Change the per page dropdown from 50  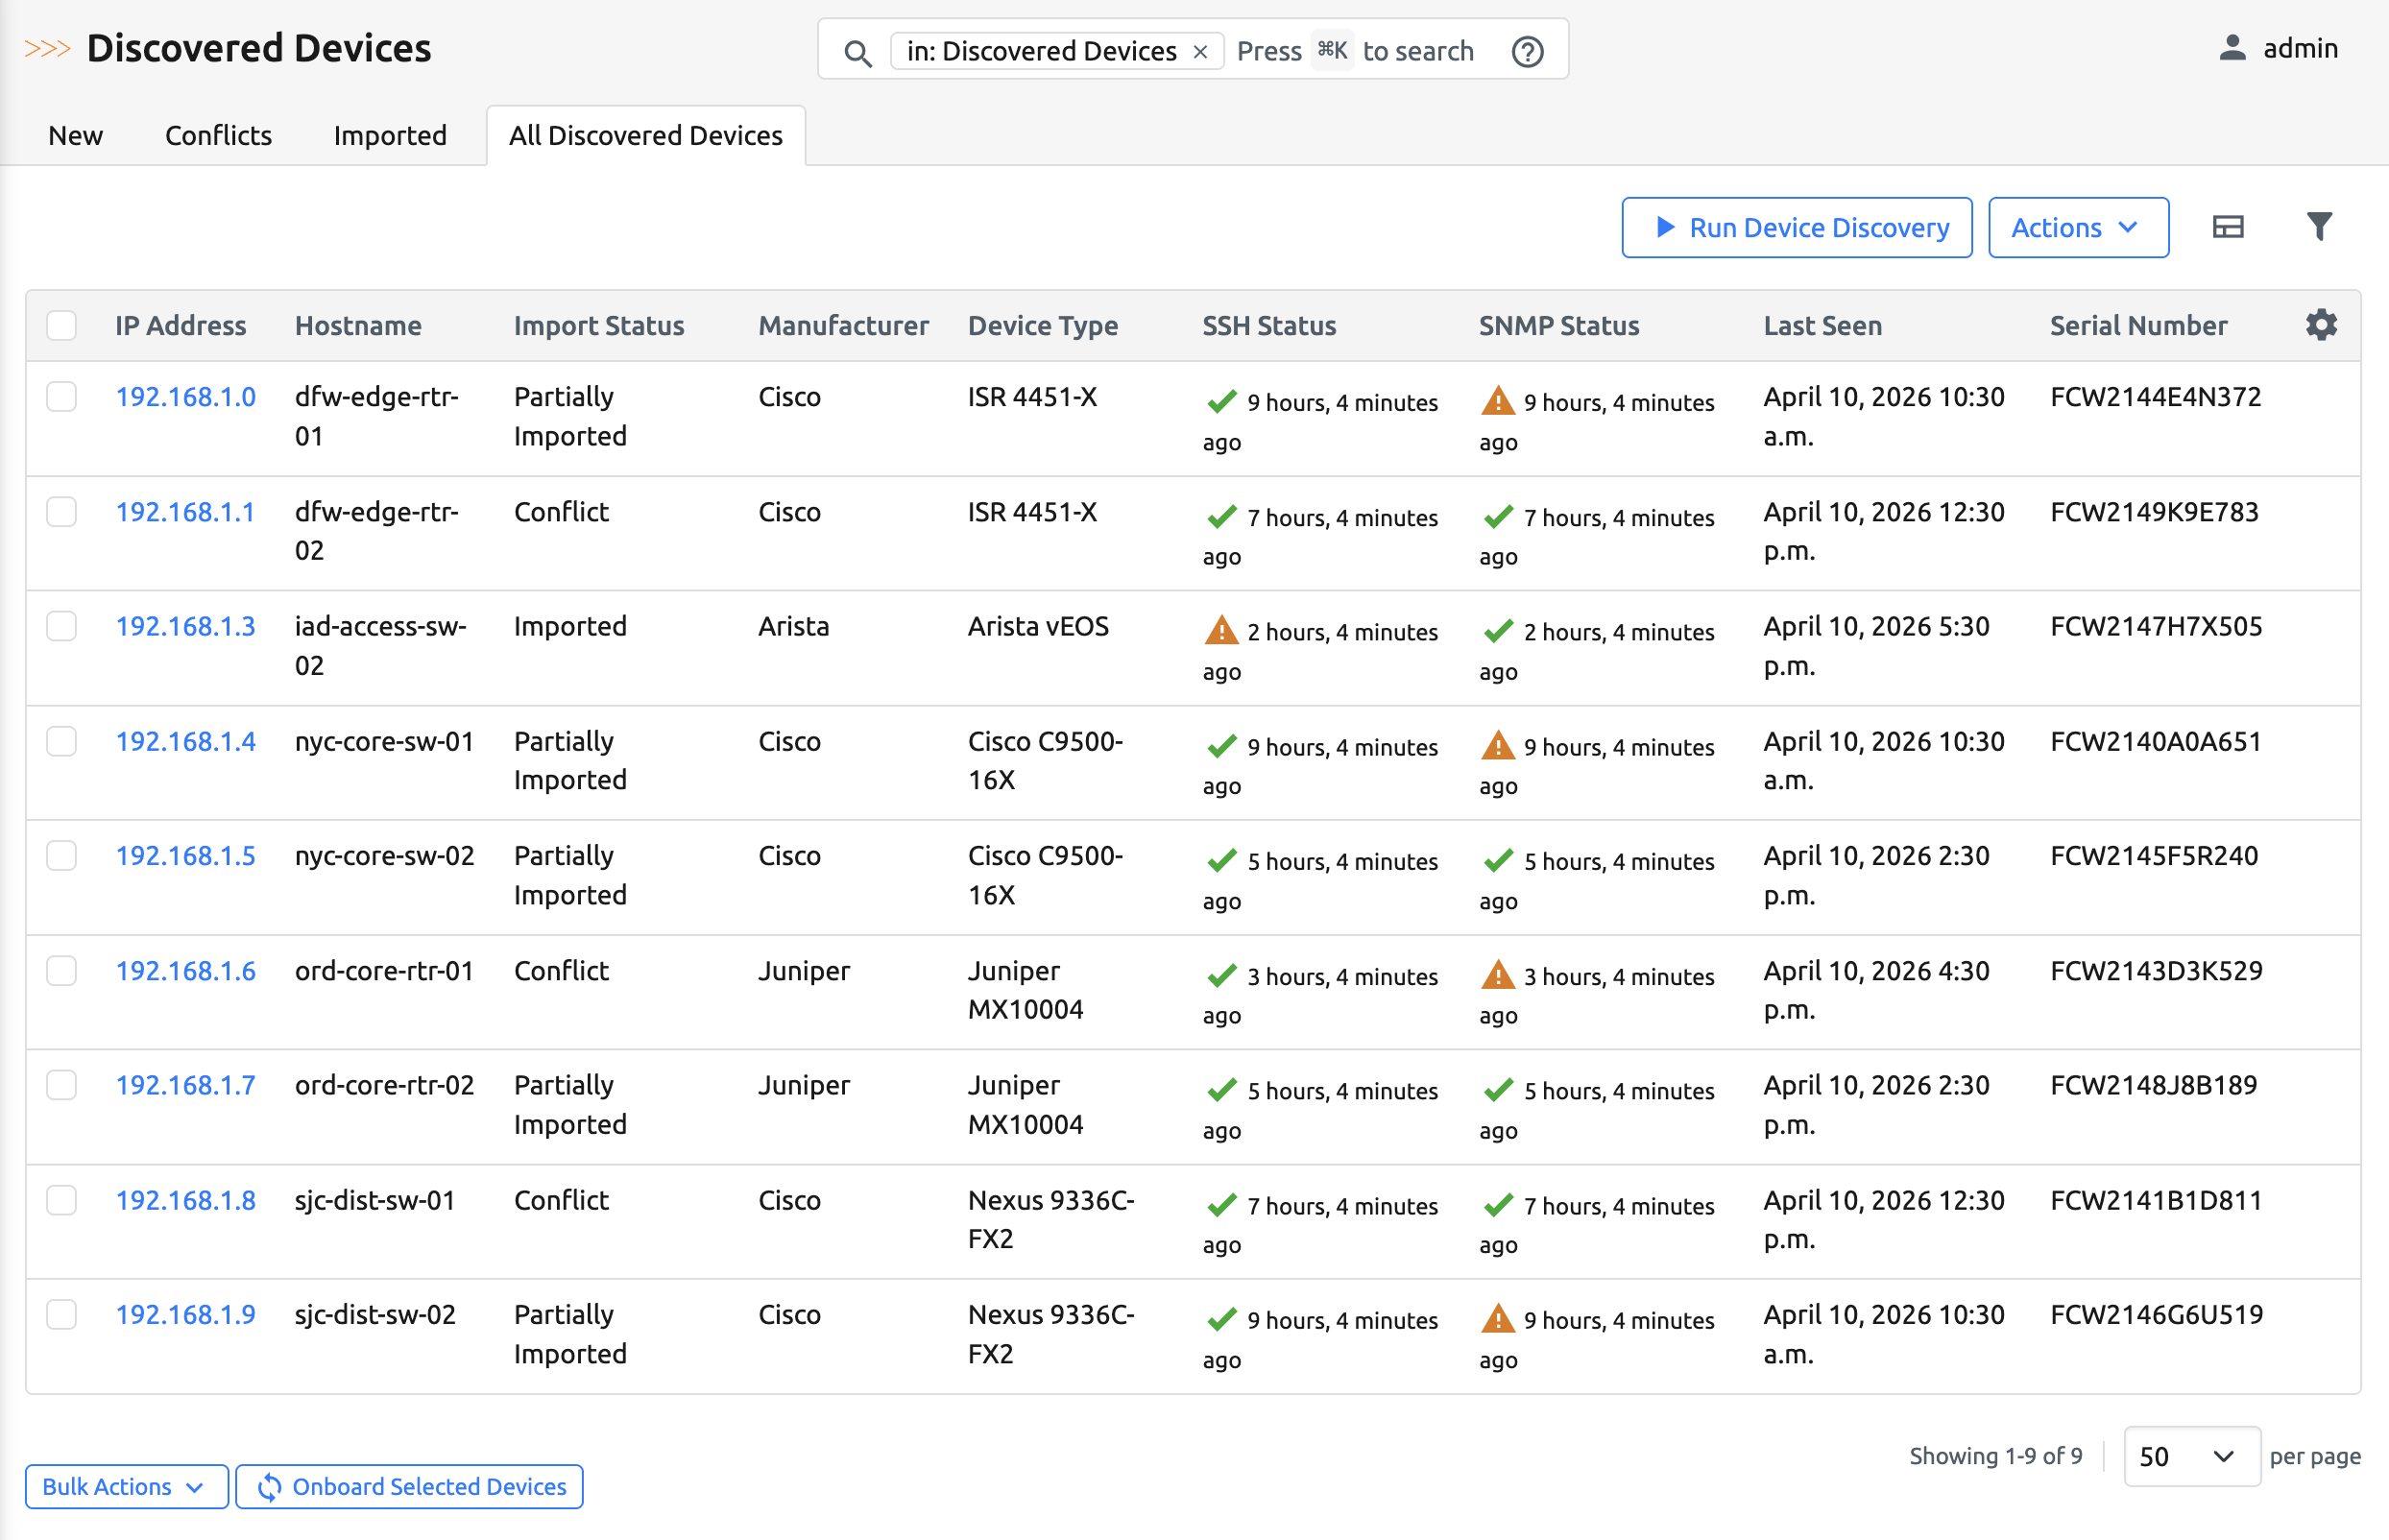(x=2192, y=1456)
